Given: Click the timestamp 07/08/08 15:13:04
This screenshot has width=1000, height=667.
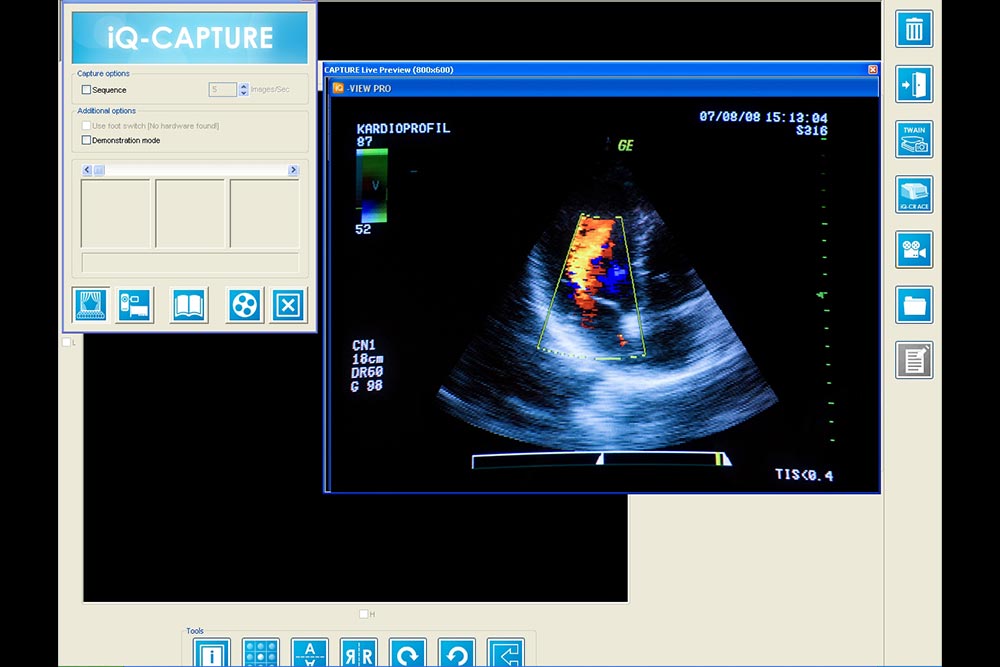Looking at the screenshot, I should point(763,117).
